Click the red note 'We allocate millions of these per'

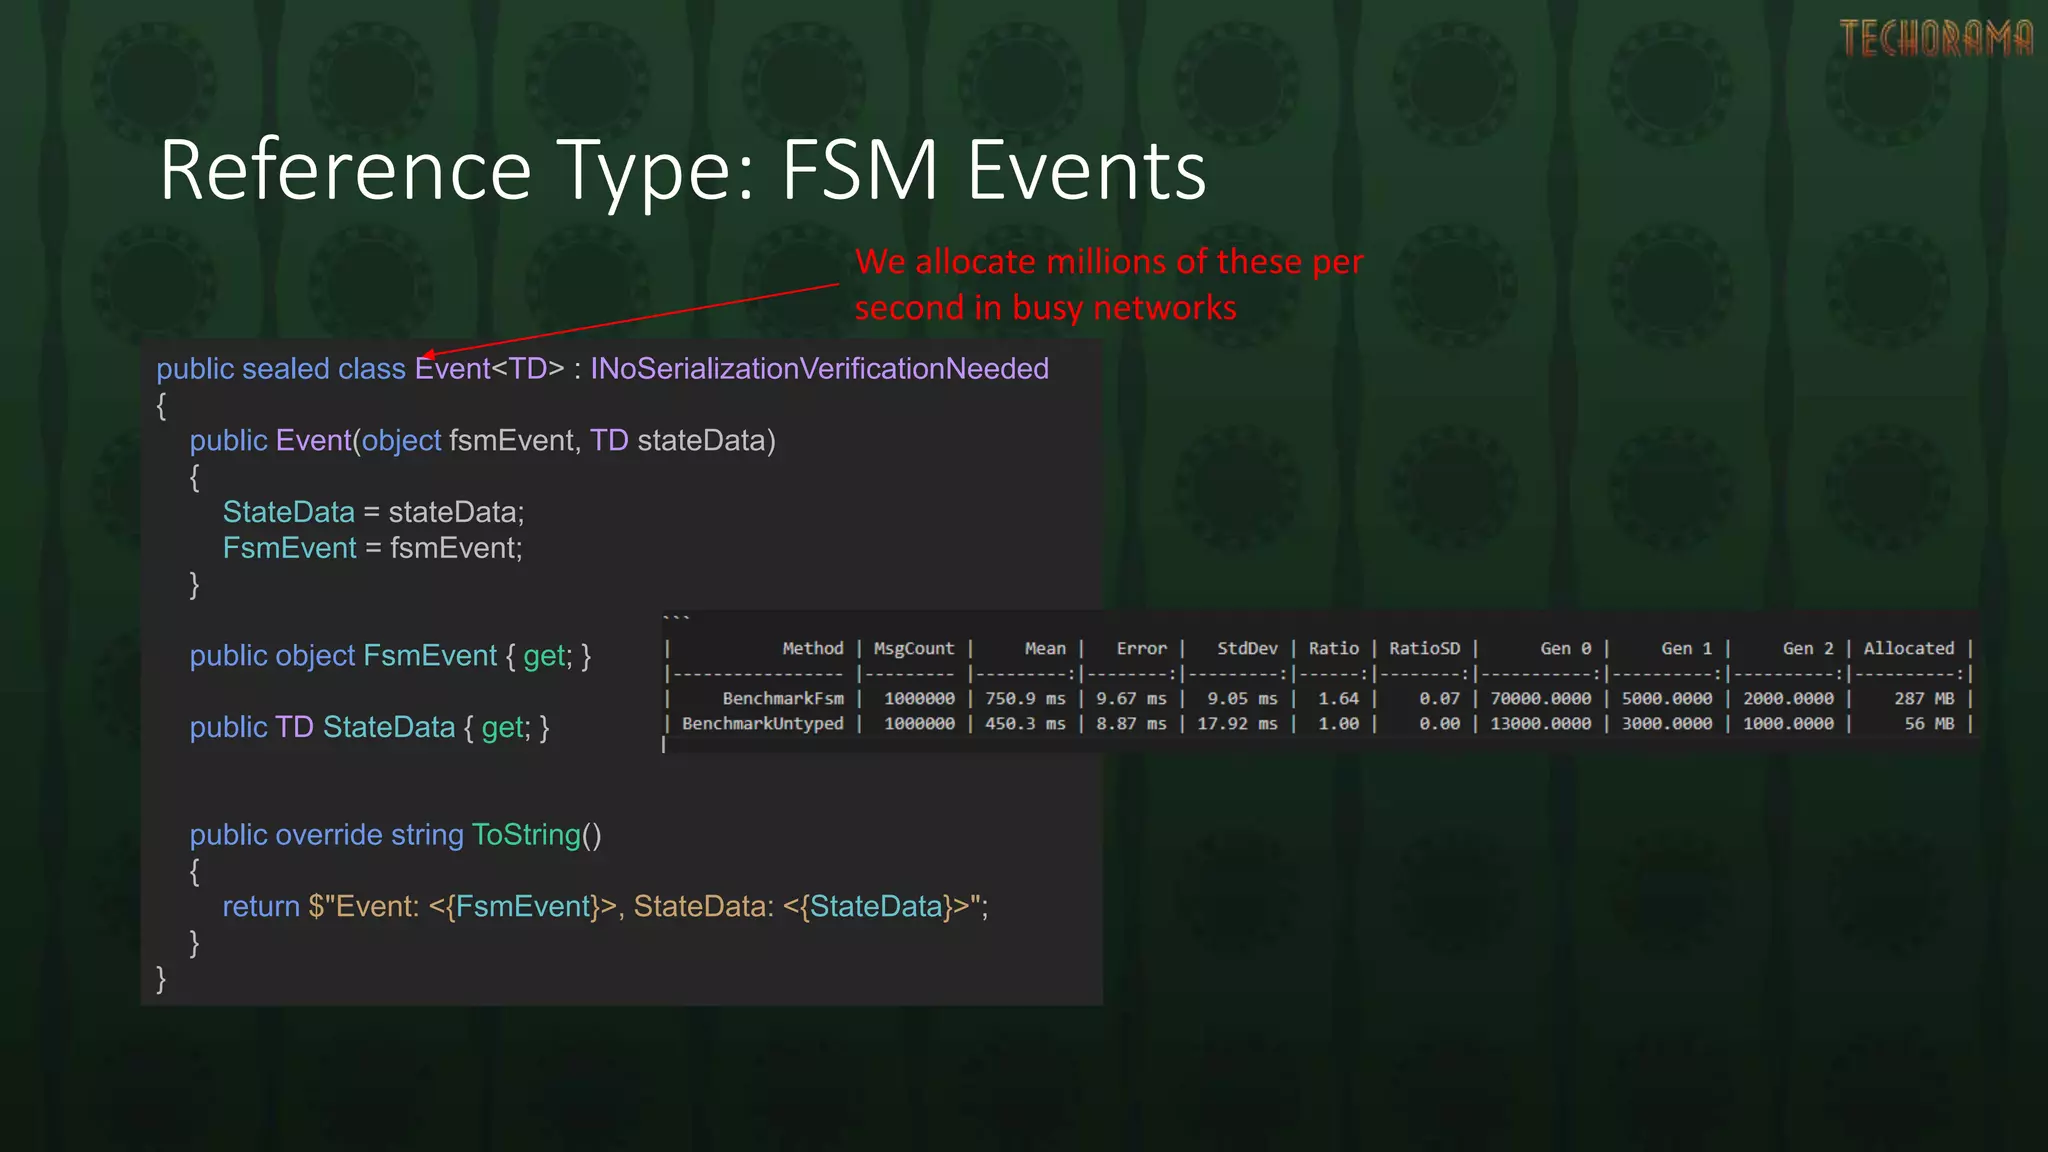[1109, 262]
